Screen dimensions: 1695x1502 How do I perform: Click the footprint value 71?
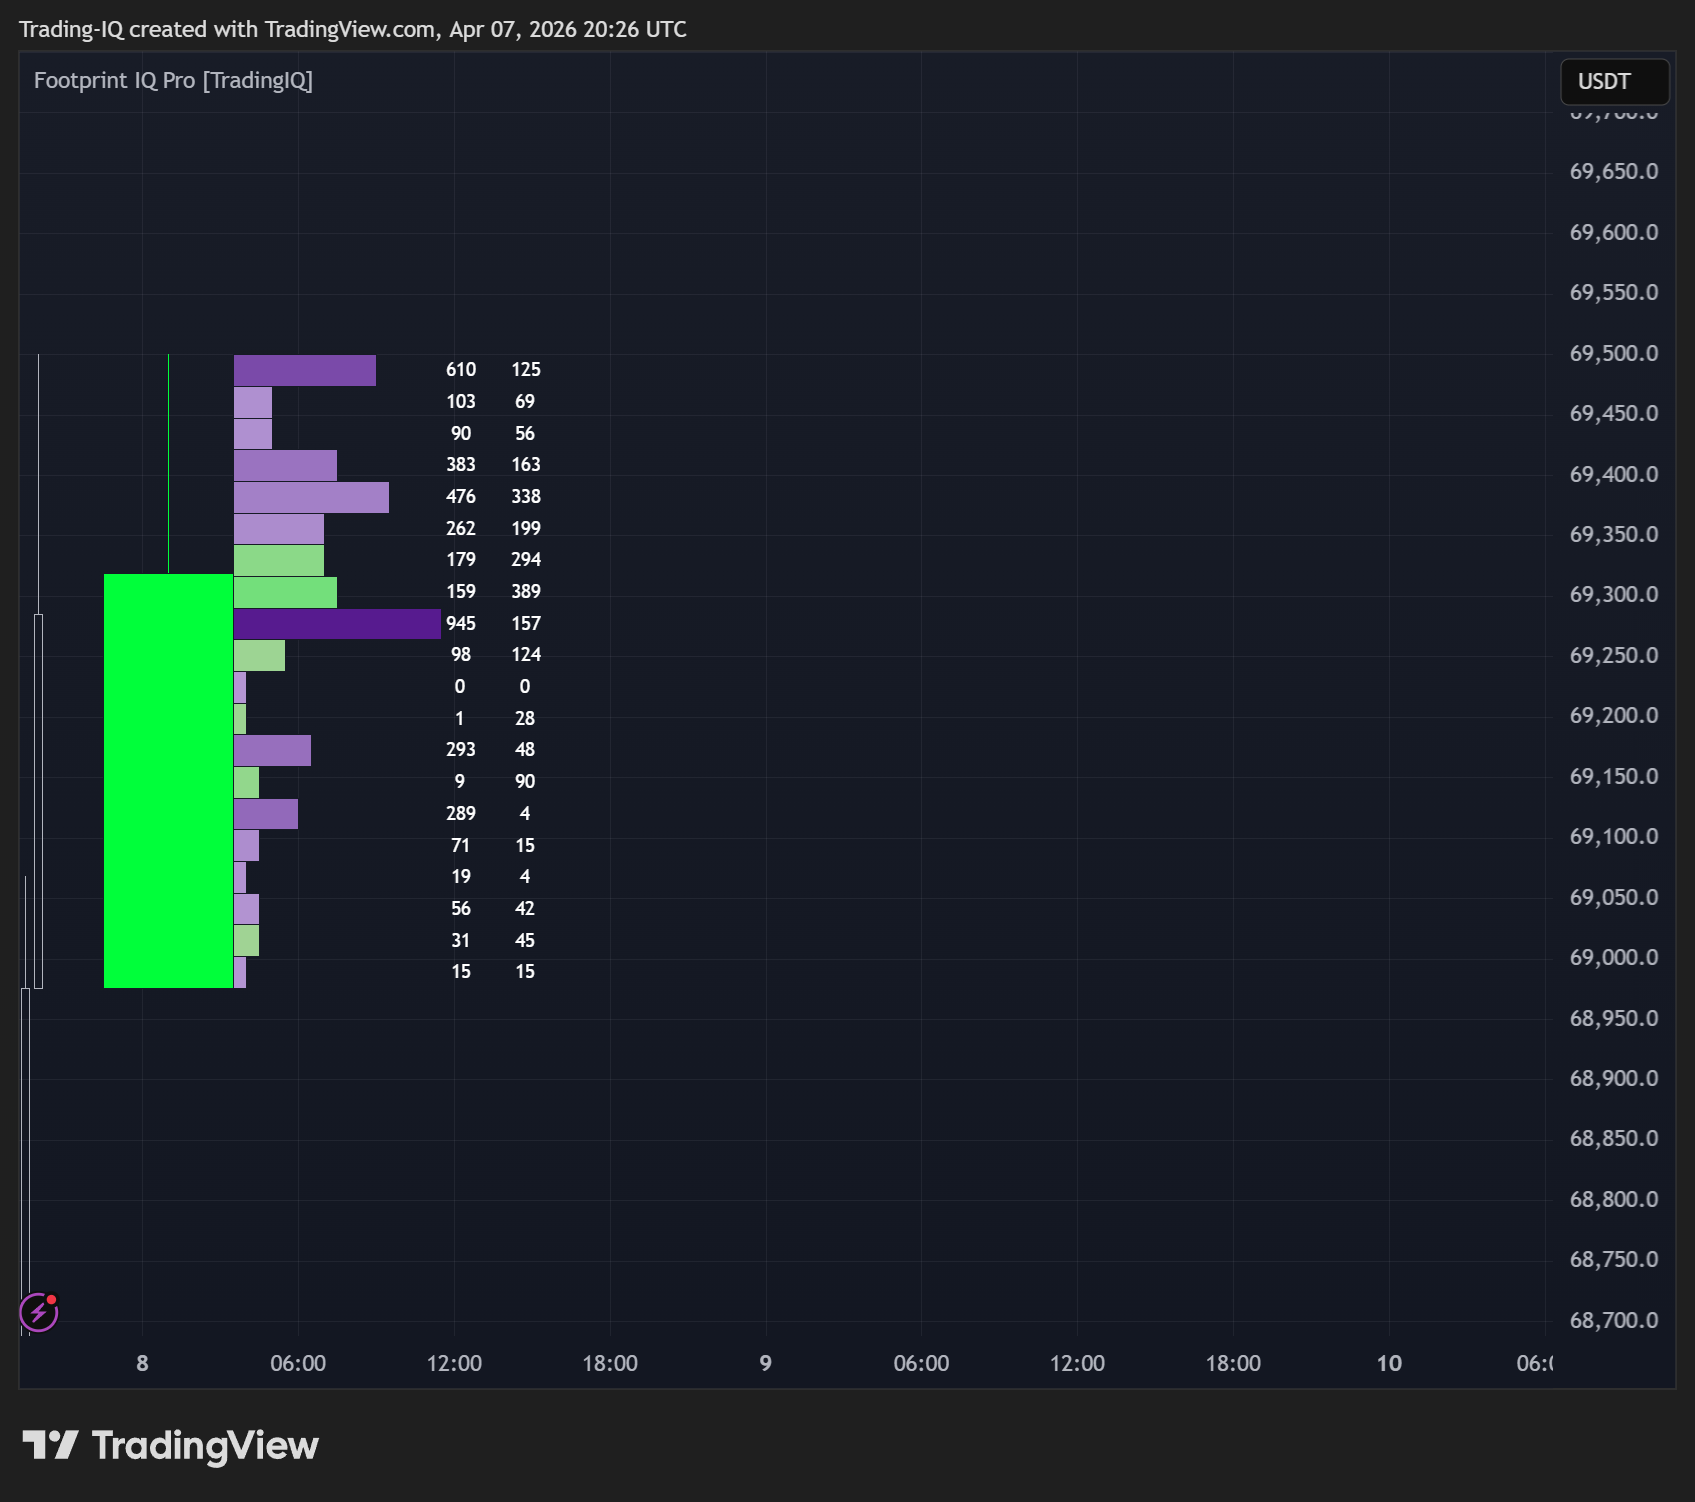point(461,846)
